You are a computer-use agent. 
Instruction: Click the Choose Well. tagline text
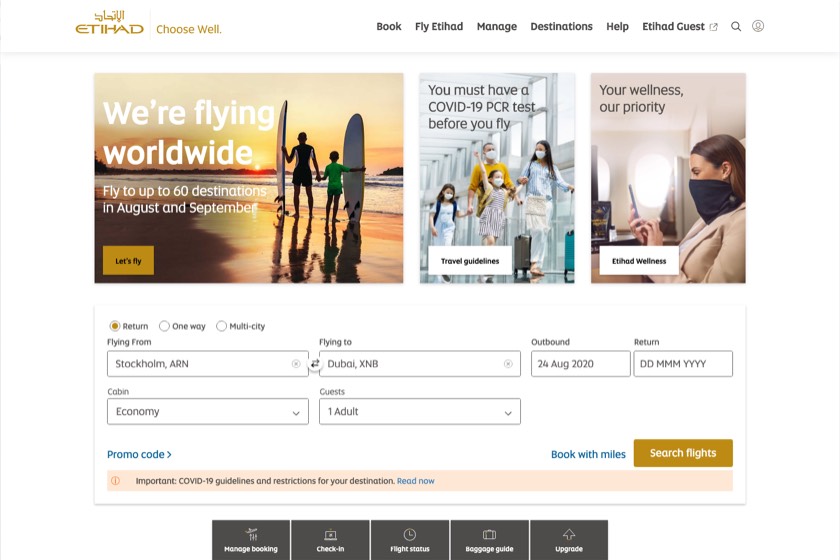189,29
